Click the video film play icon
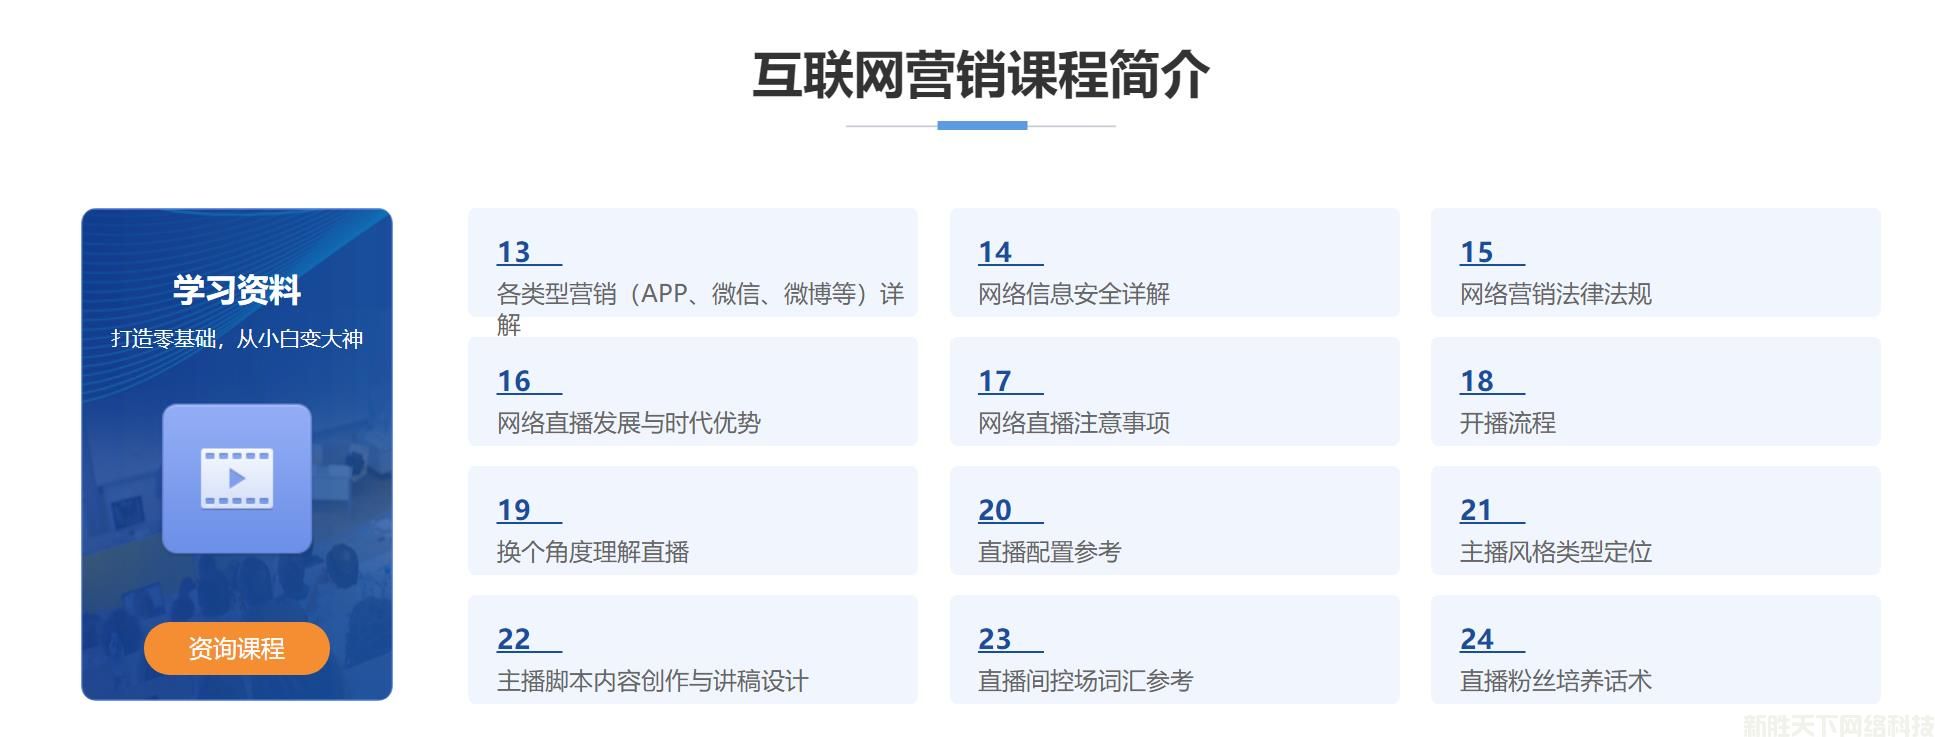This screenshot has width=1935, height=737. point(237,479)
